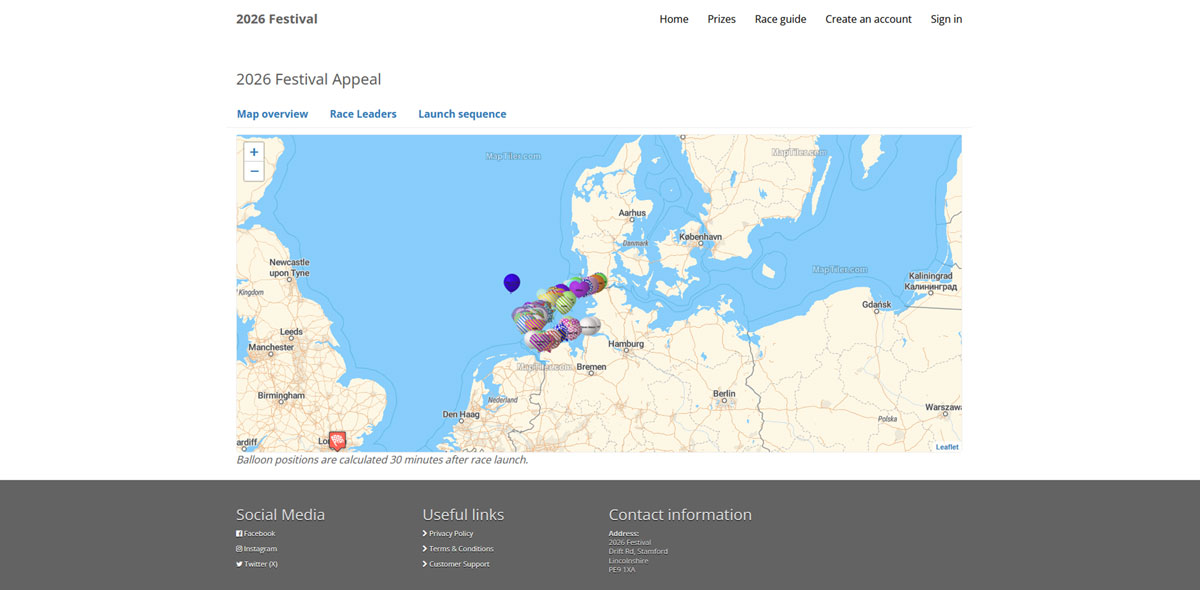This screenshot has width=1200, height=590.
Task: Click the red launch site marker near London
Action: [338, 440]
